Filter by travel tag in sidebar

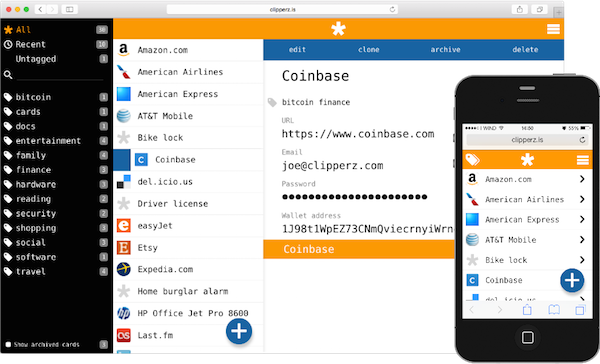[x=56, y=271]
